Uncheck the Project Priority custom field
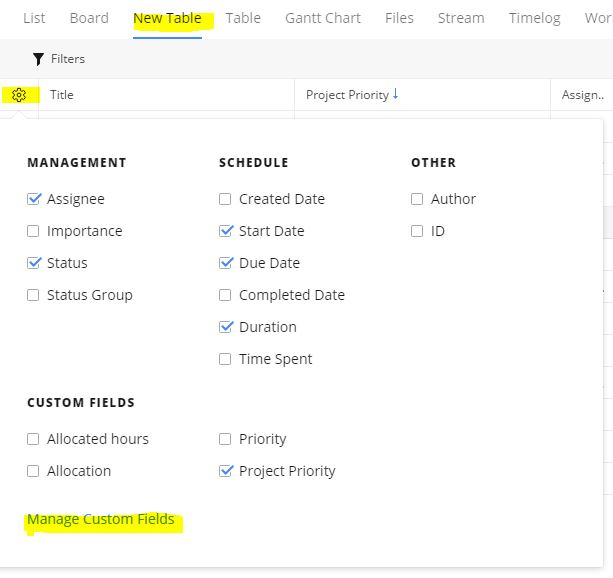Viewport: 613px width, 578px height. pyautogui.click(x=226, y=471)
